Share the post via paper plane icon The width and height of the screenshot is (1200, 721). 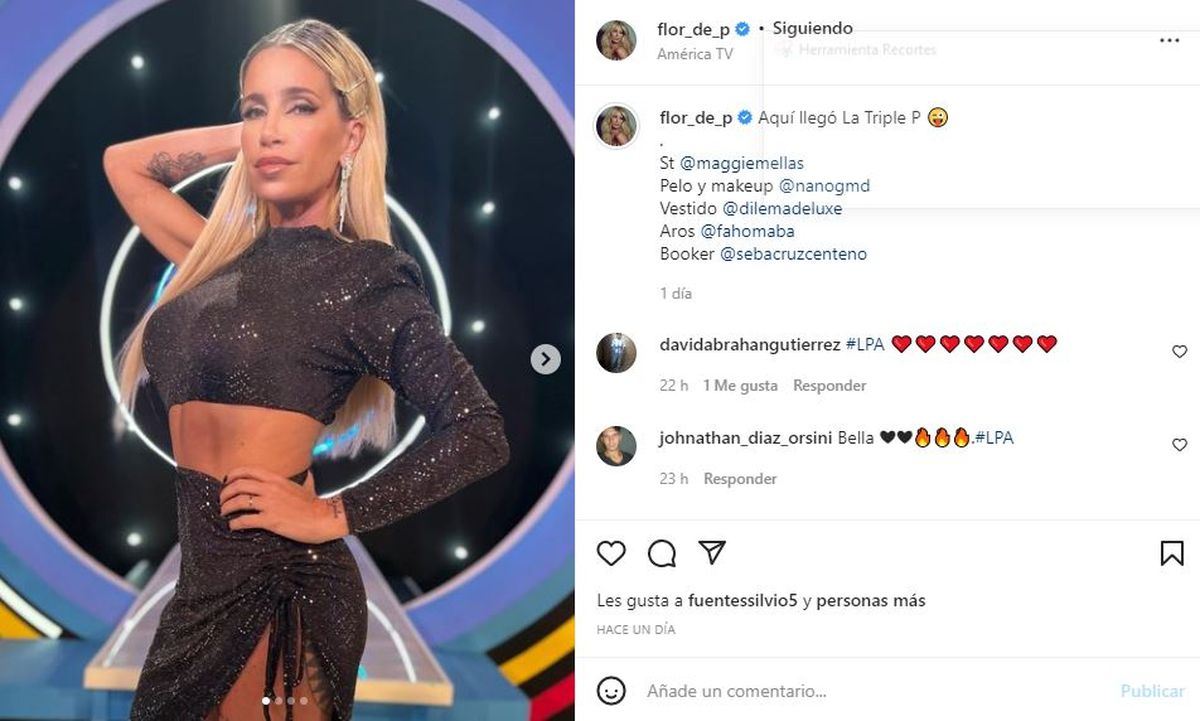pyautogui.click(x=711, y=552)
